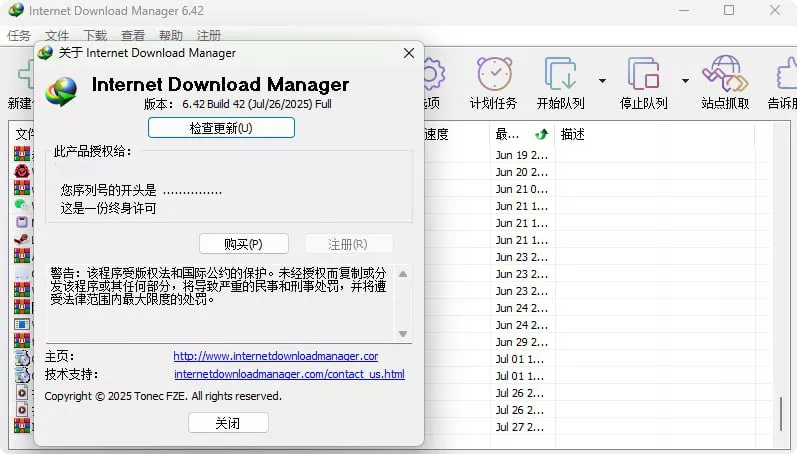Open the 文件 menu
Viewport: 797px width, 454px height.
(57, 35)
